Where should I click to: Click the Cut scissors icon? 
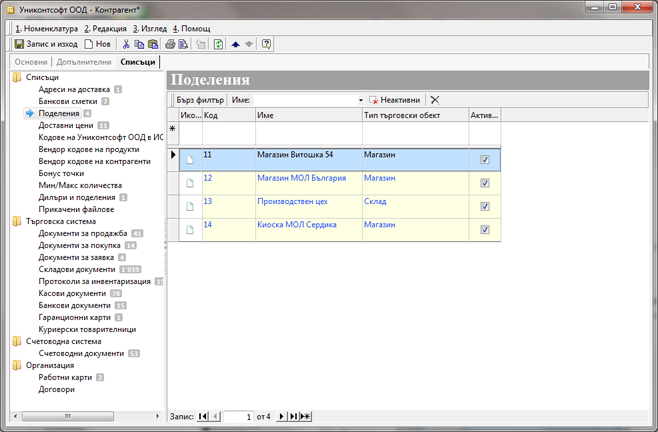pos(126,44)
